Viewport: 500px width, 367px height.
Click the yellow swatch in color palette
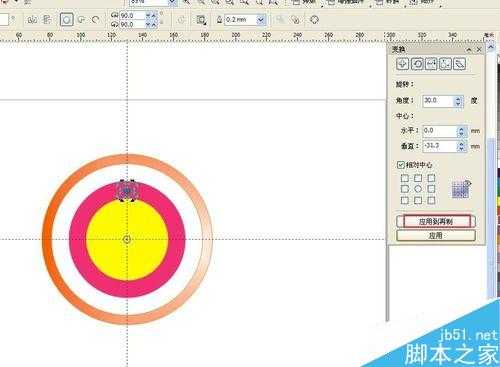point(498,201)
